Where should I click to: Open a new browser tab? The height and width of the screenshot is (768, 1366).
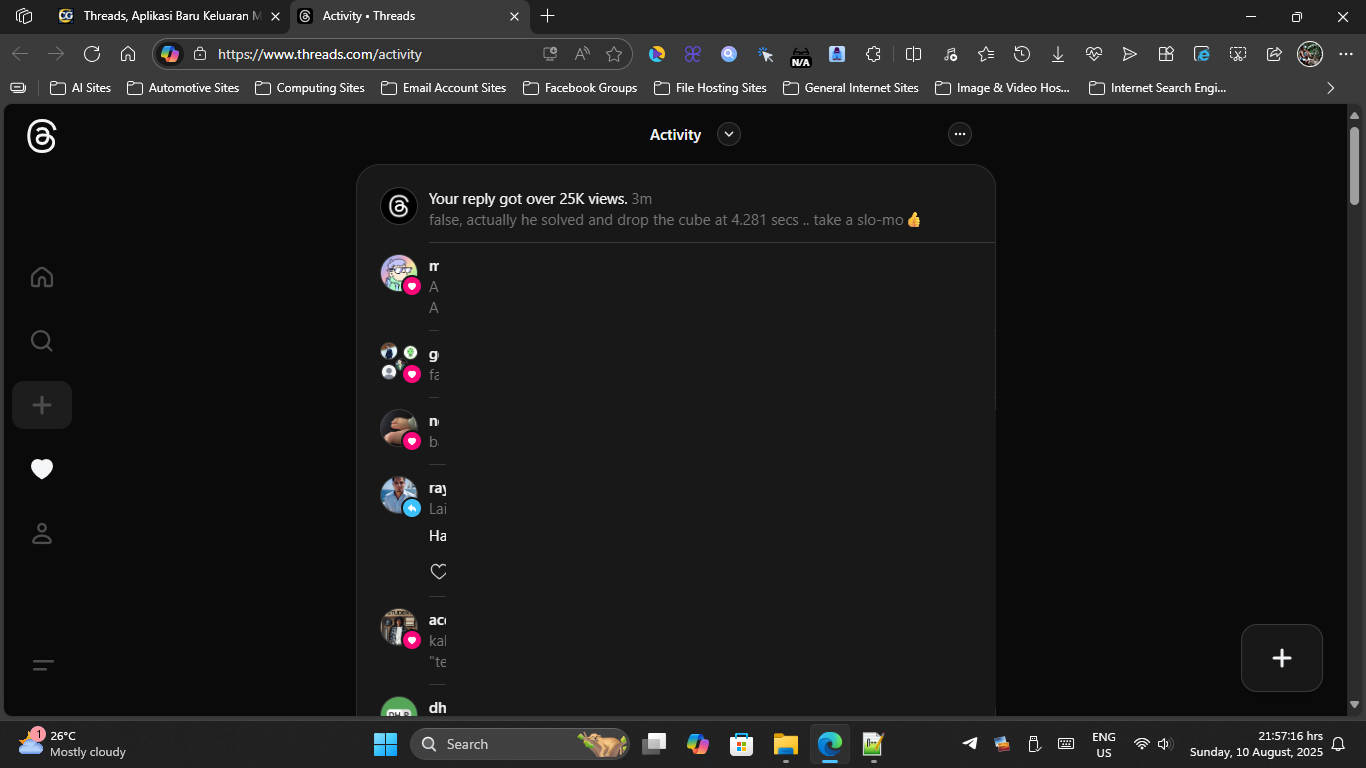point(547,16)
